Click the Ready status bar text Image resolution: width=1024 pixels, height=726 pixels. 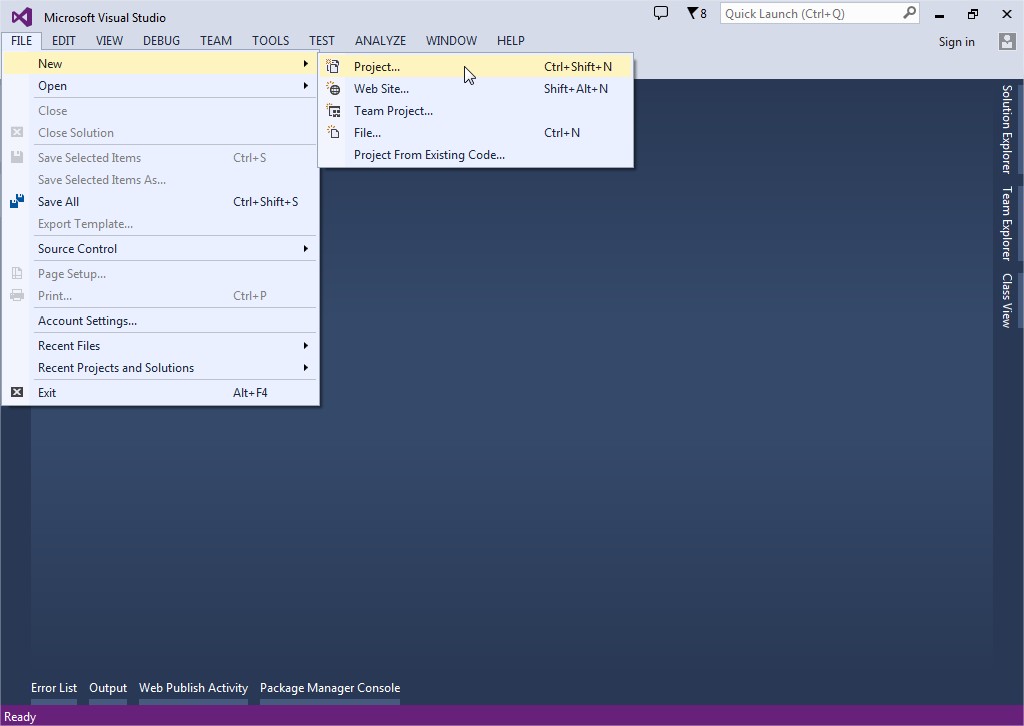click(x=20, y=717)
